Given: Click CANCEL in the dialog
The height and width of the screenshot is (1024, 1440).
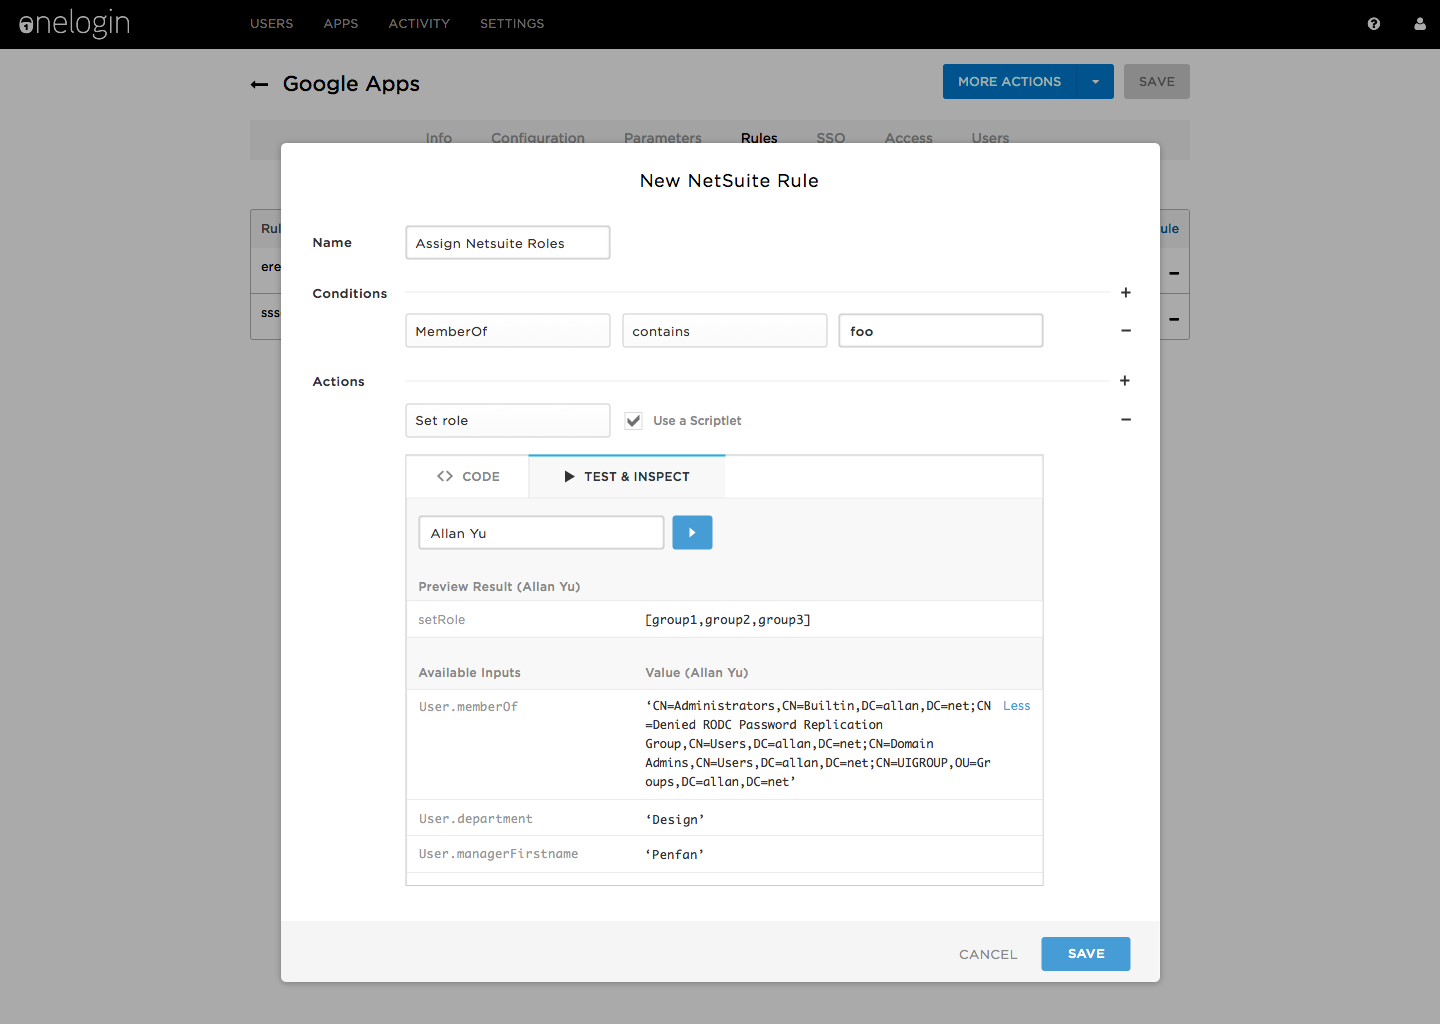Looking at the screenshot, I should coord(988,955).
